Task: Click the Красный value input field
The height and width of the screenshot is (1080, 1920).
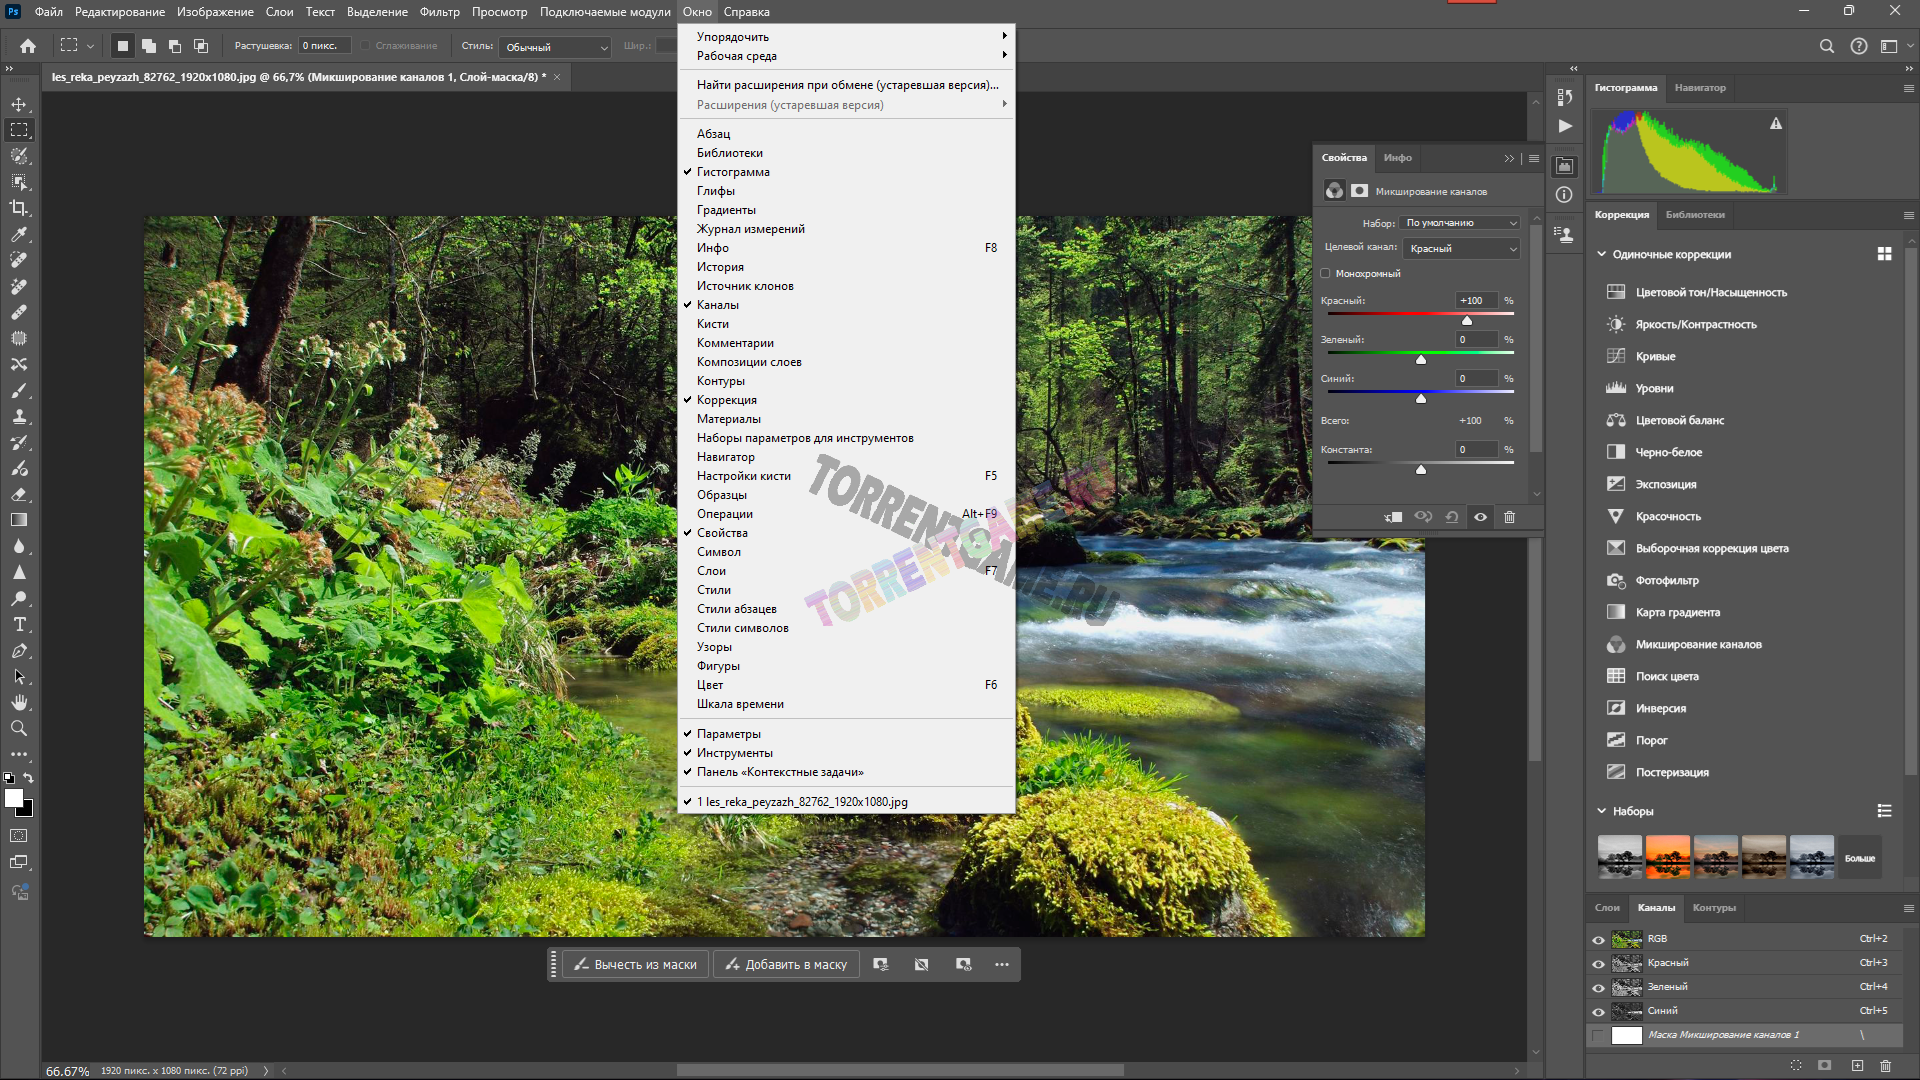Action: 1476,300
